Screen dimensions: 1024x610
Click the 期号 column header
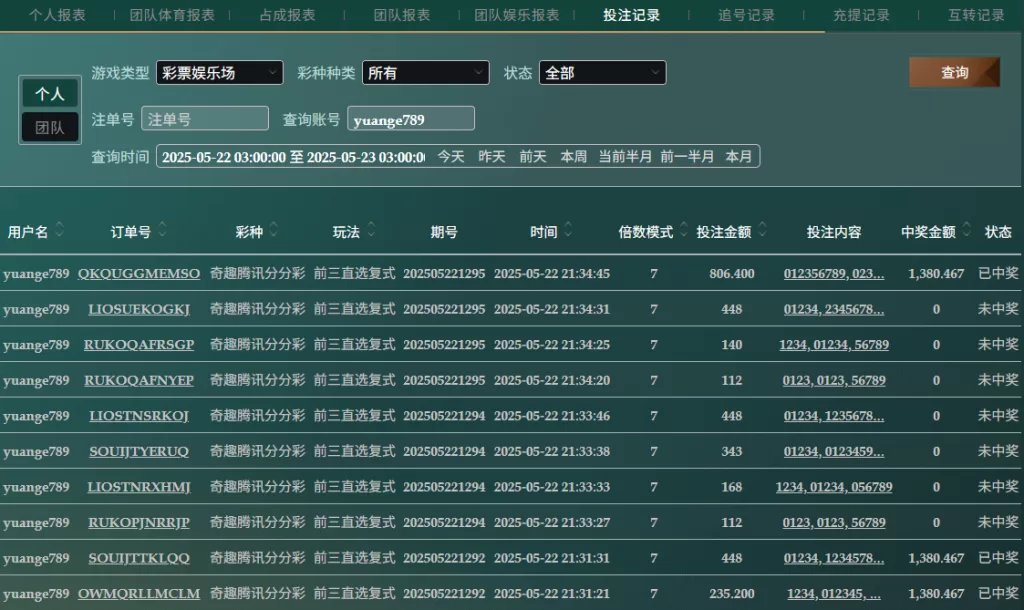click(444, 232)
